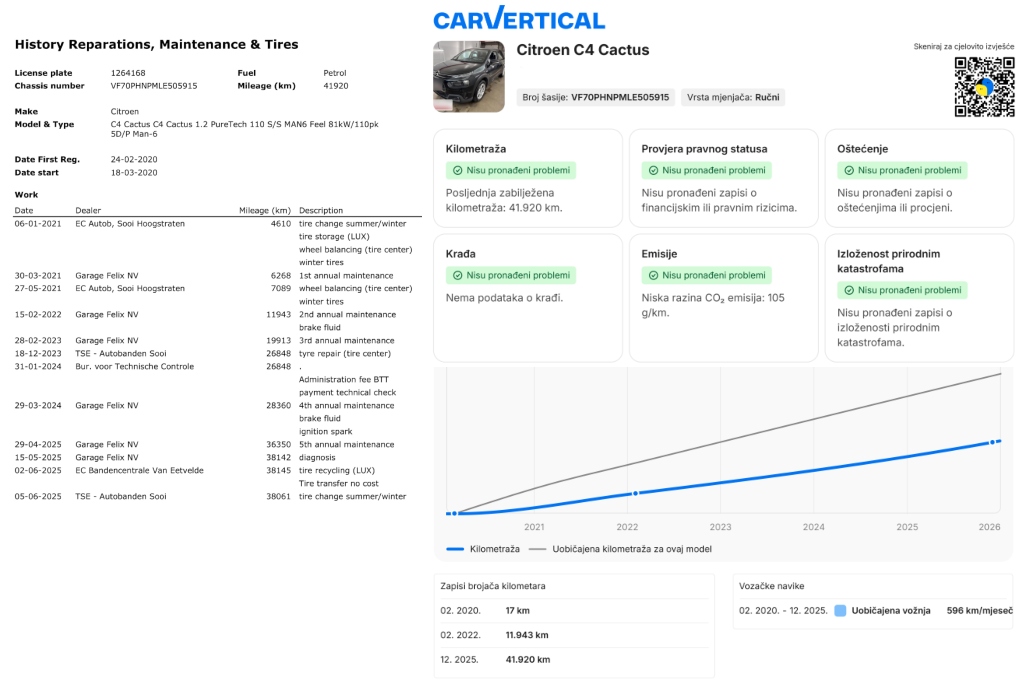The width and height of the screenshot is (1024, 682).
Task: Click the 12. 2025. odometer record row
Action: point(574,660)
